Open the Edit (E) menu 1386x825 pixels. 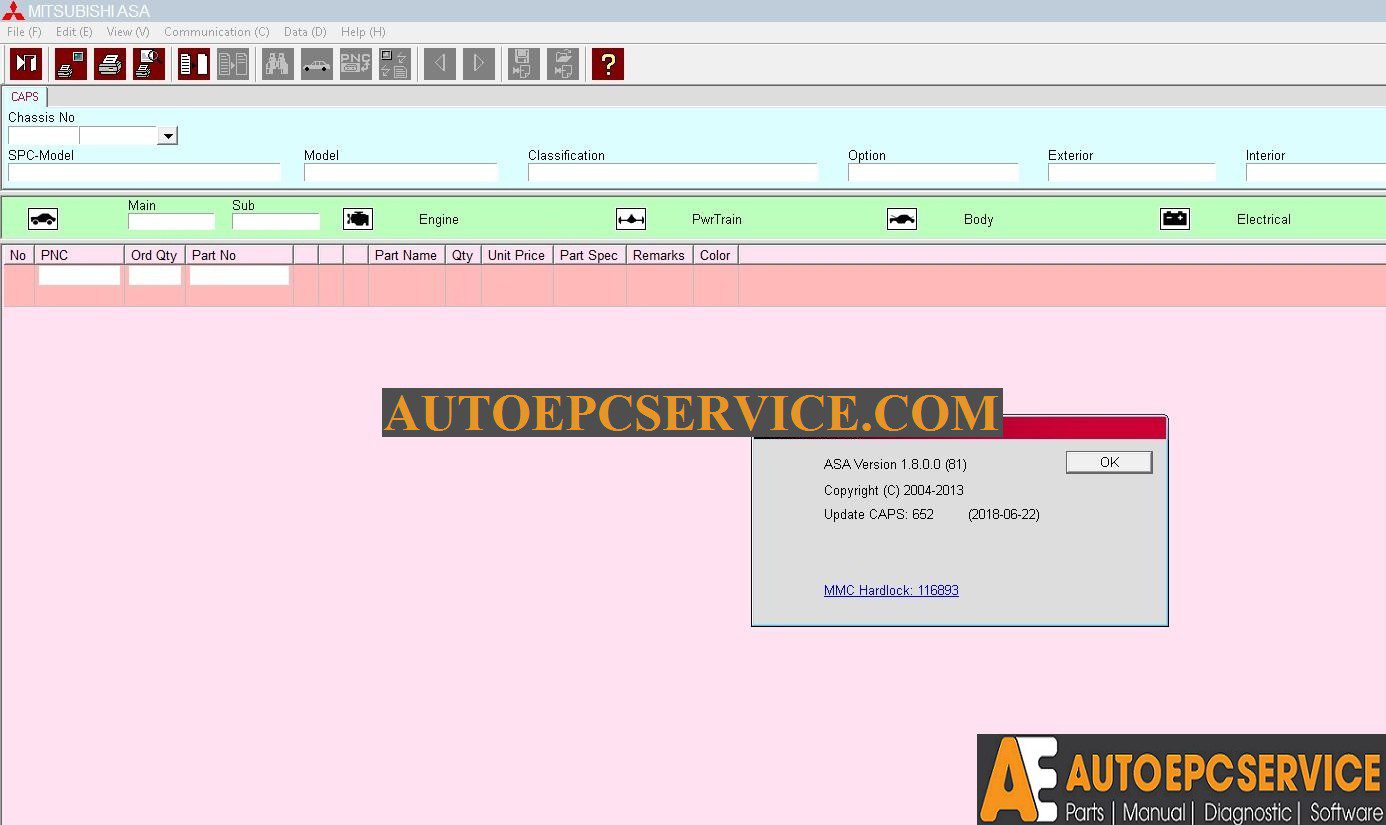pos(74,32)
